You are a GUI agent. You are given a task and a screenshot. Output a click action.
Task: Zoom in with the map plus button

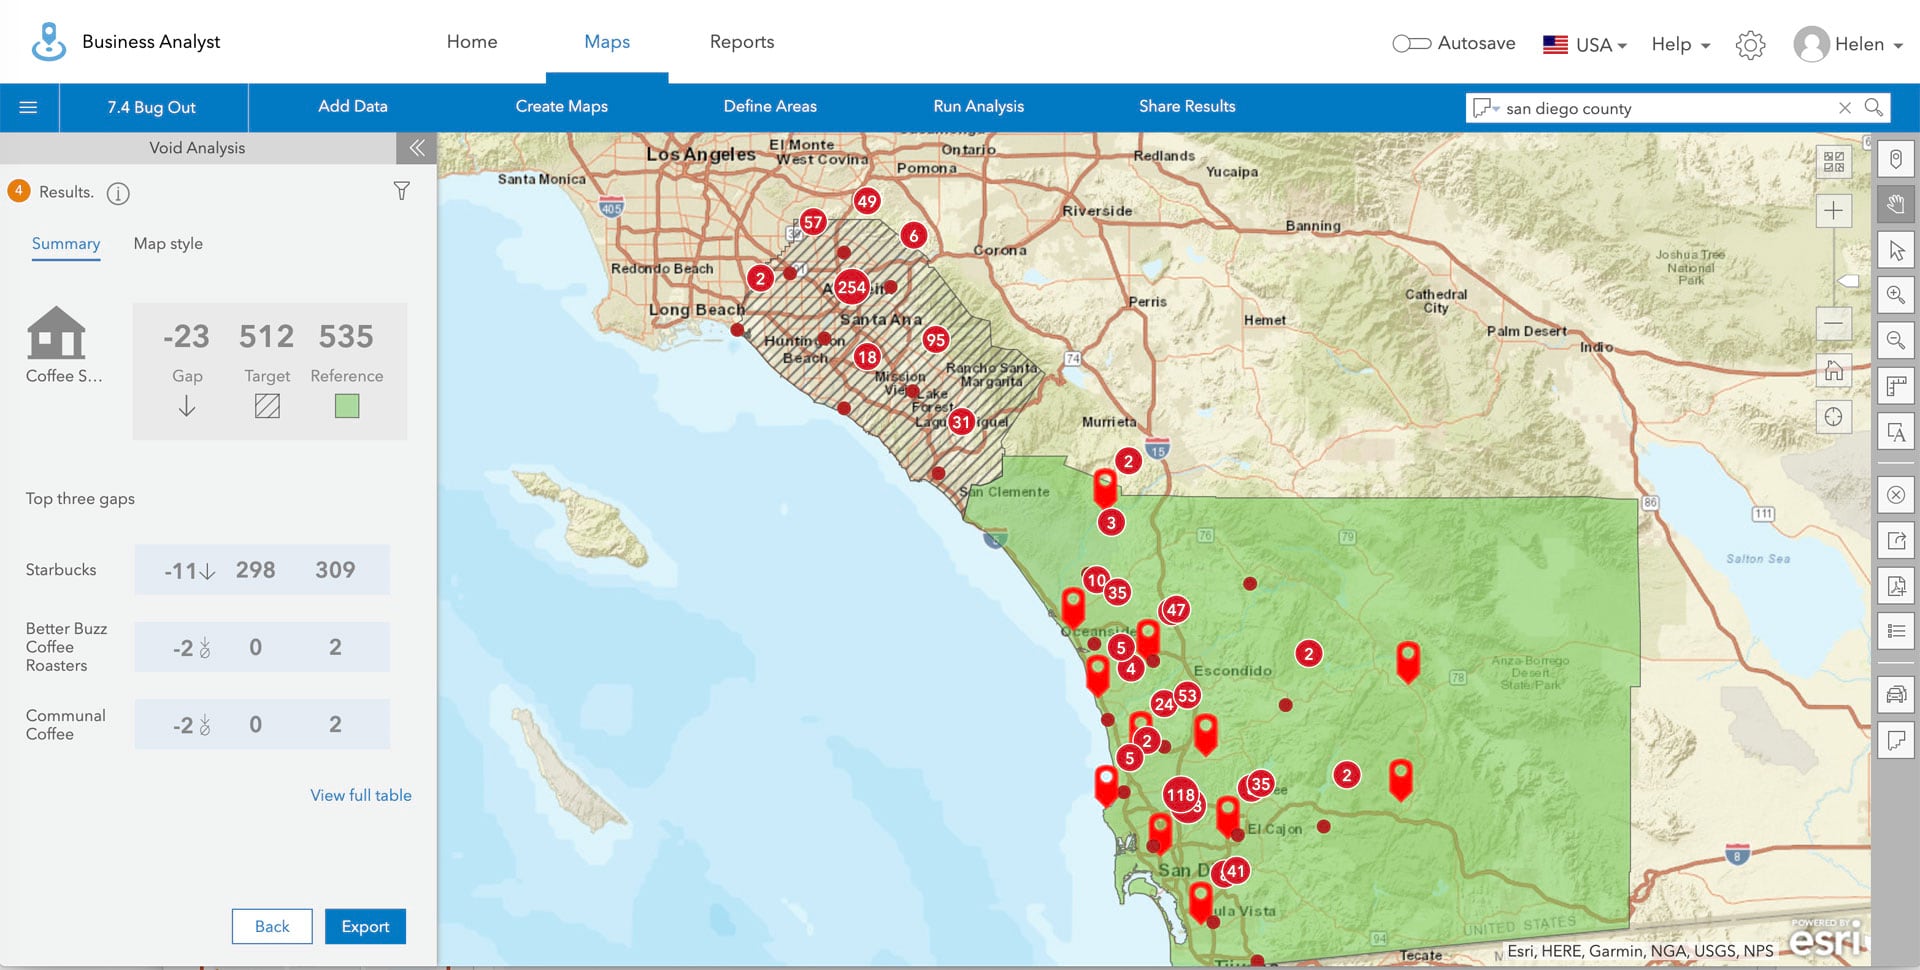click(x=1834, y=211)
